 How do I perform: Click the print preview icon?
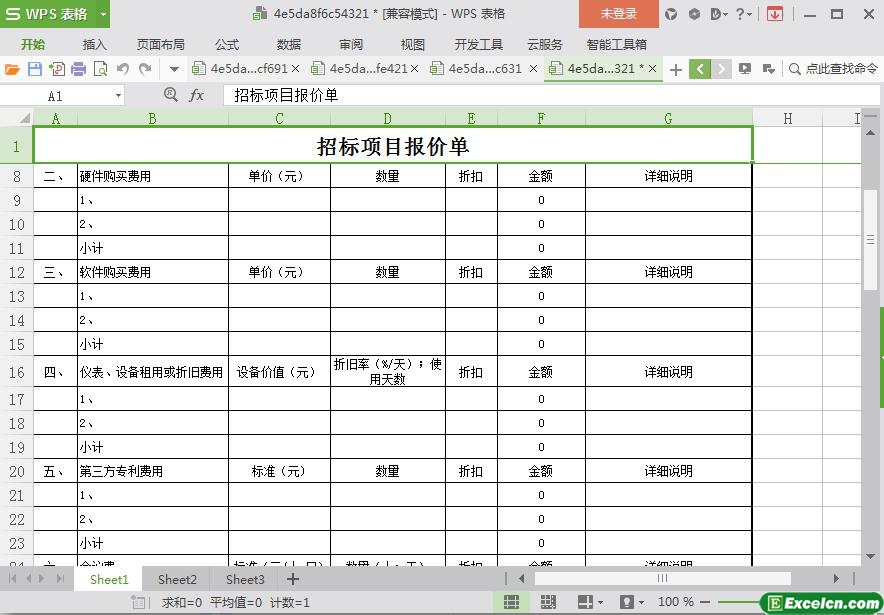click(x=100, y=69)
